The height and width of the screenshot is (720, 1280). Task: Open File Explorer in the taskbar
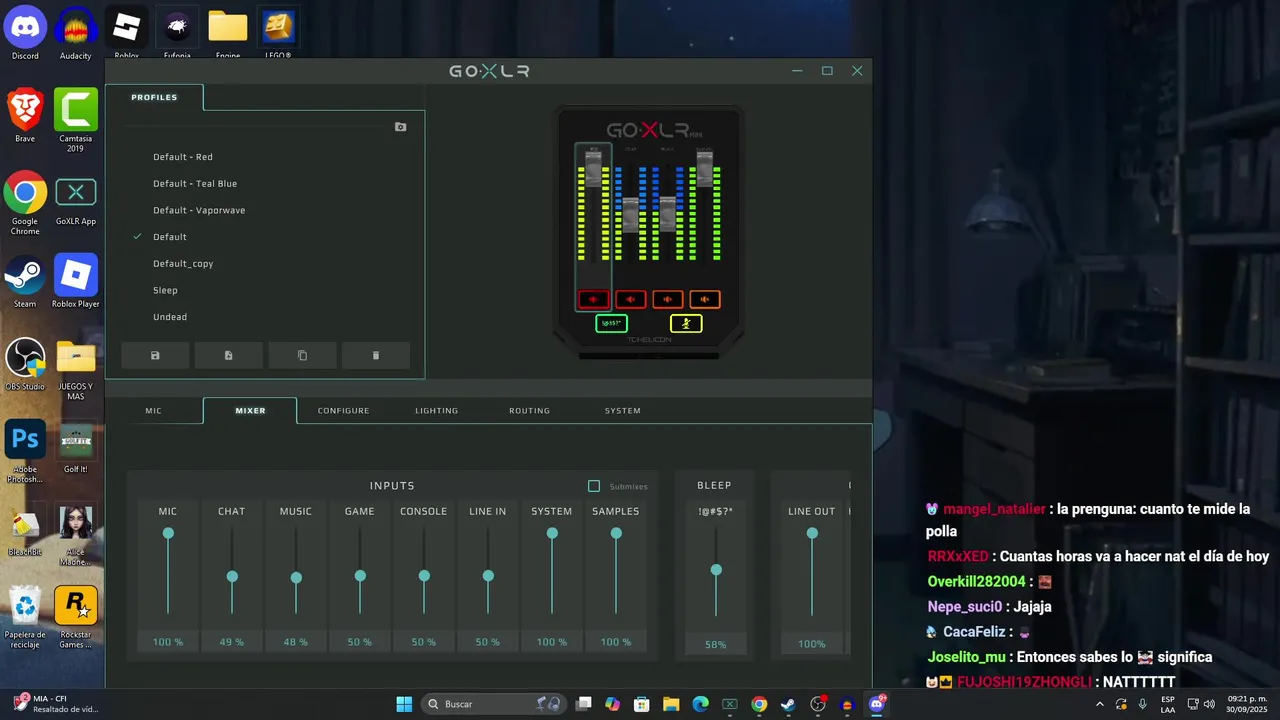tap(671, 704)
